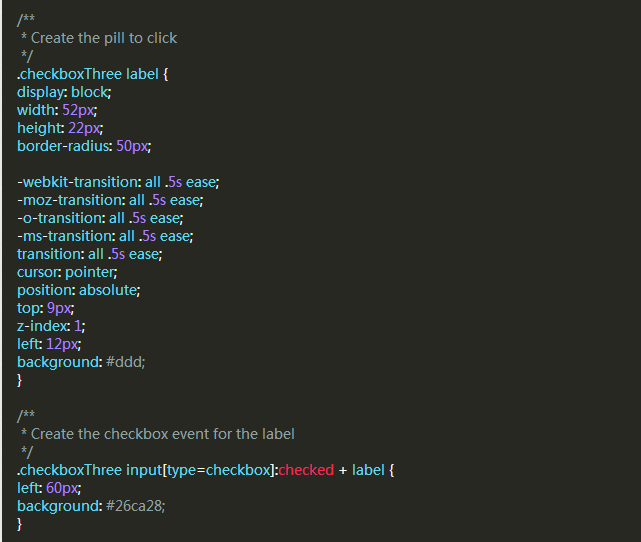Click the red "checked" pseudo-class text
The width and height of the screenshot is (641, 542).
pyautogui.click(x=306, y=470)
